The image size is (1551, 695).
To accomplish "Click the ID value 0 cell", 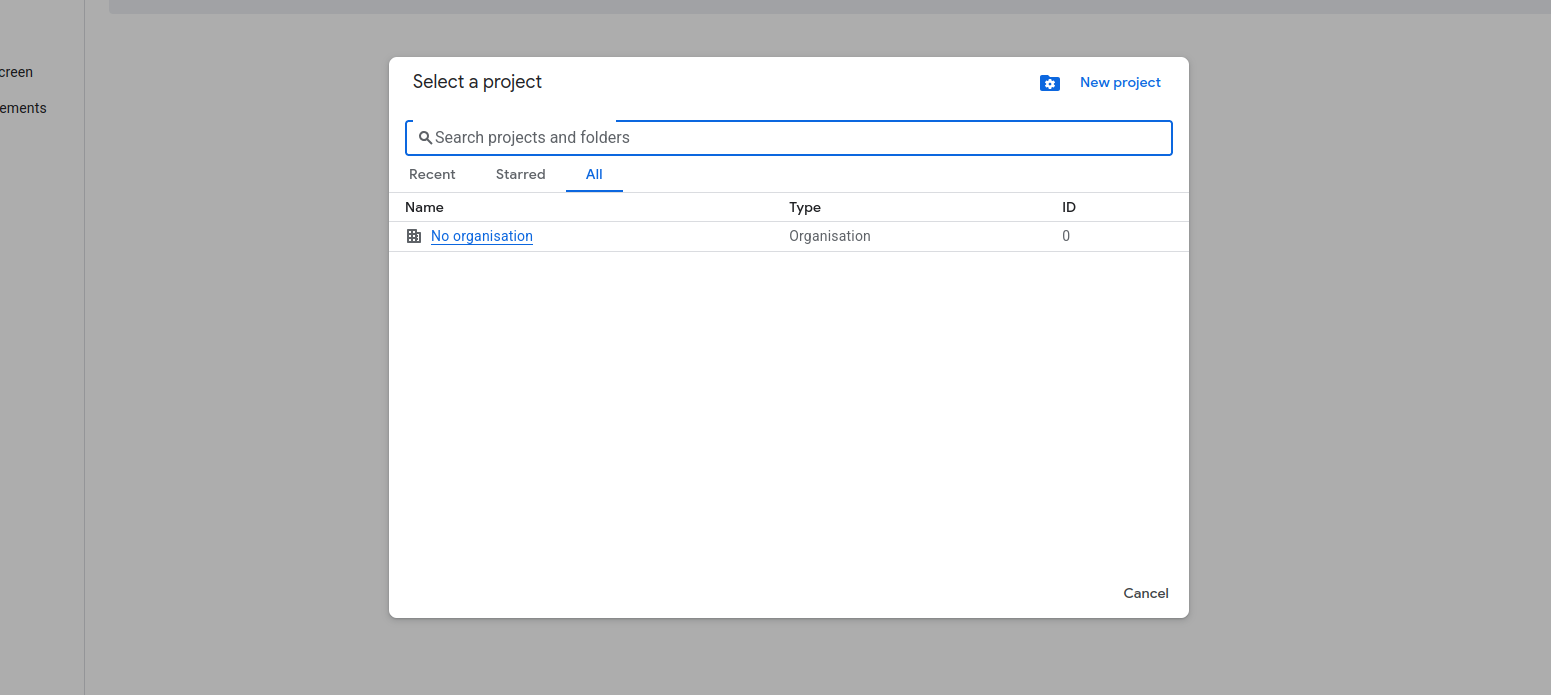I will pyautogui.click(x=1066, y=237).
